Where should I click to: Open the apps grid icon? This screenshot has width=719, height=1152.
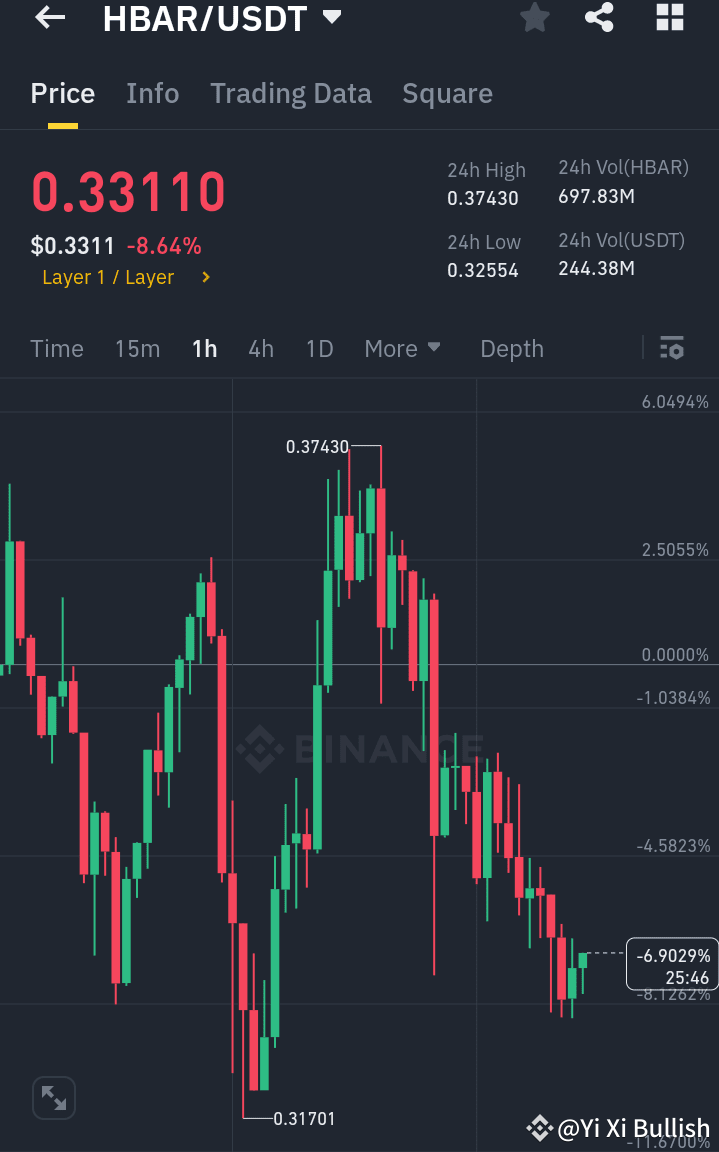tap(668, 17)
